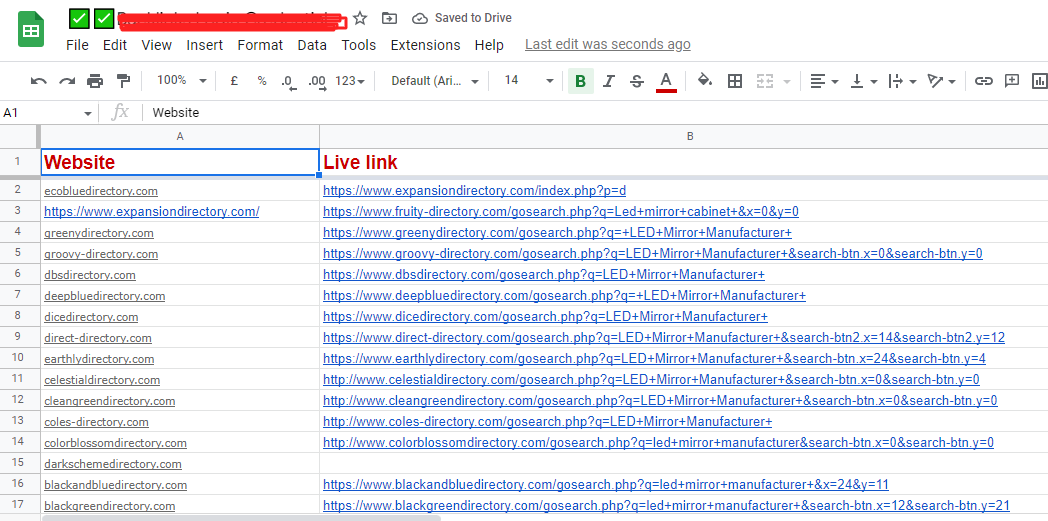Open the Data menu
The height and width of the screenshot is (521, 1048).
312,45
